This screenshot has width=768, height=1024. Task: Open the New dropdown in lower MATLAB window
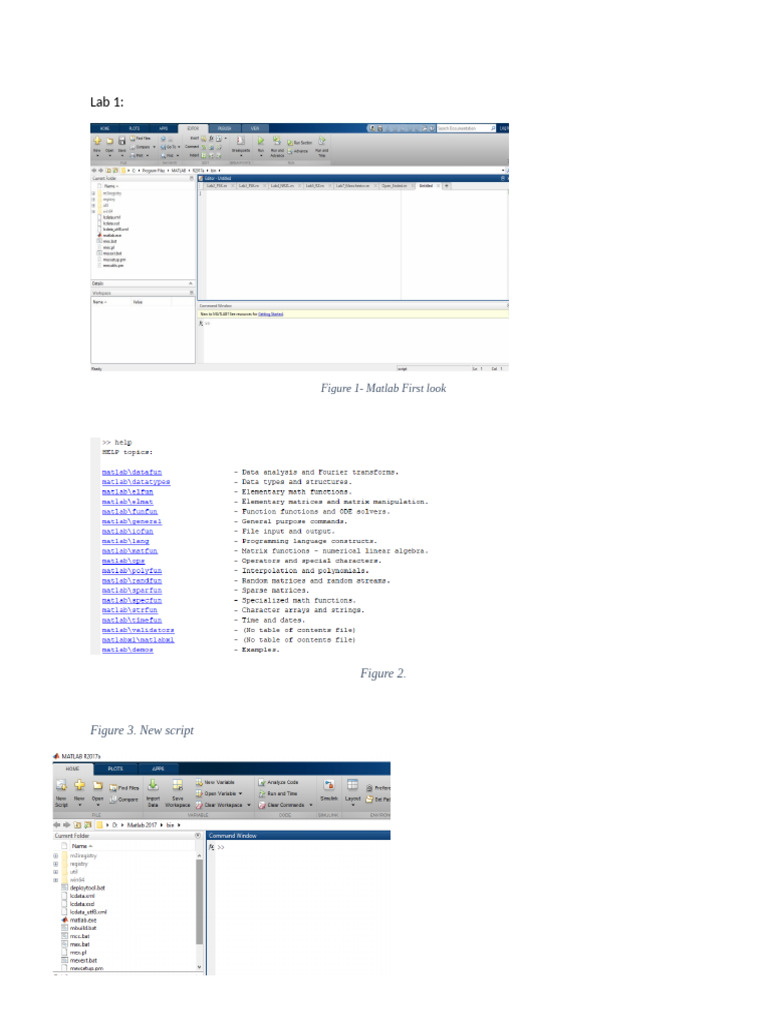(79, 805)
